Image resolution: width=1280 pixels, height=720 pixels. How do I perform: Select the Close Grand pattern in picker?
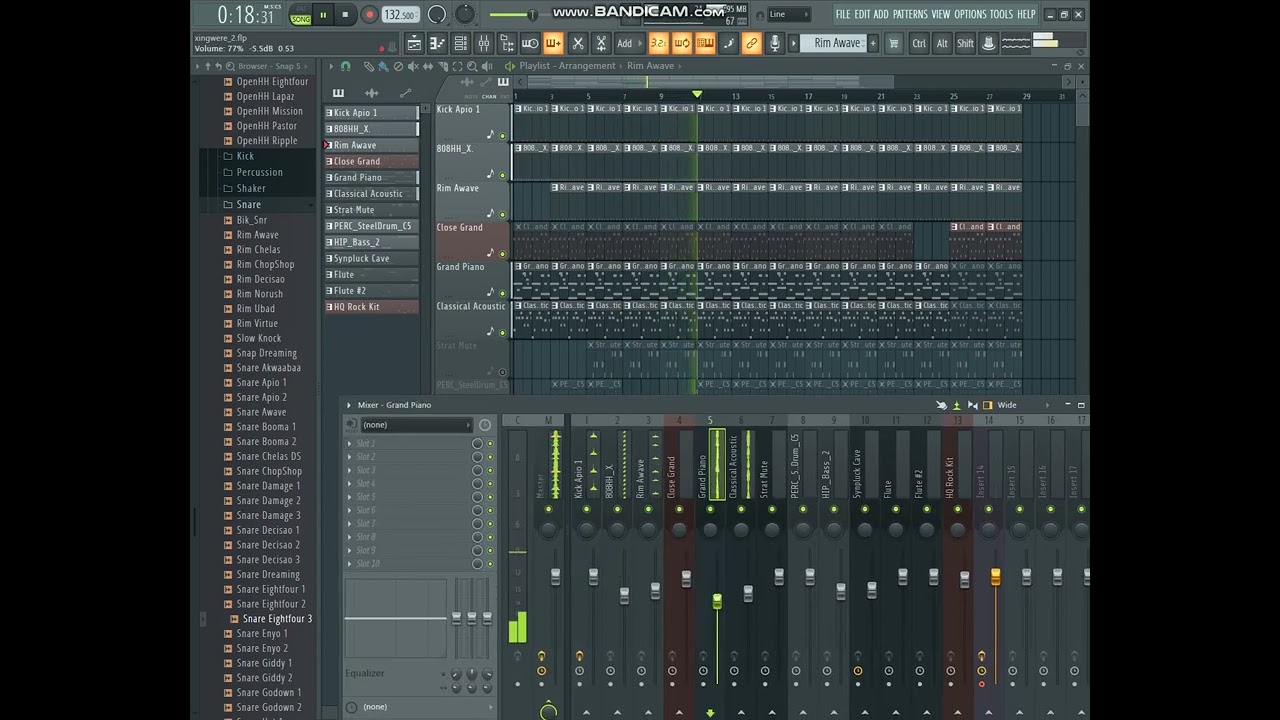coord(371,161)
